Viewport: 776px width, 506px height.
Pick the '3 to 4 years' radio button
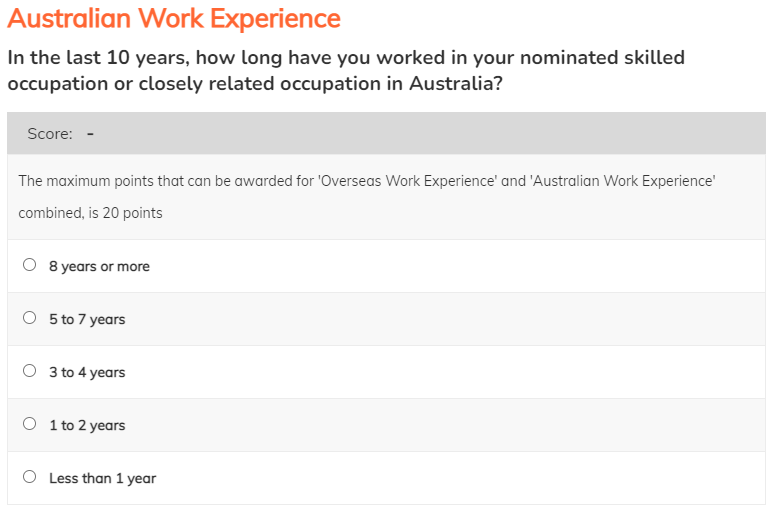coord(30,372)
